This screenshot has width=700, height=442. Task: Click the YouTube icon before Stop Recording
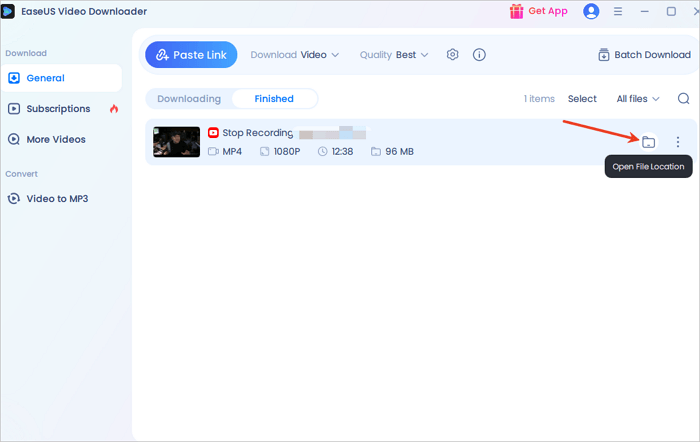pos(213,133)
